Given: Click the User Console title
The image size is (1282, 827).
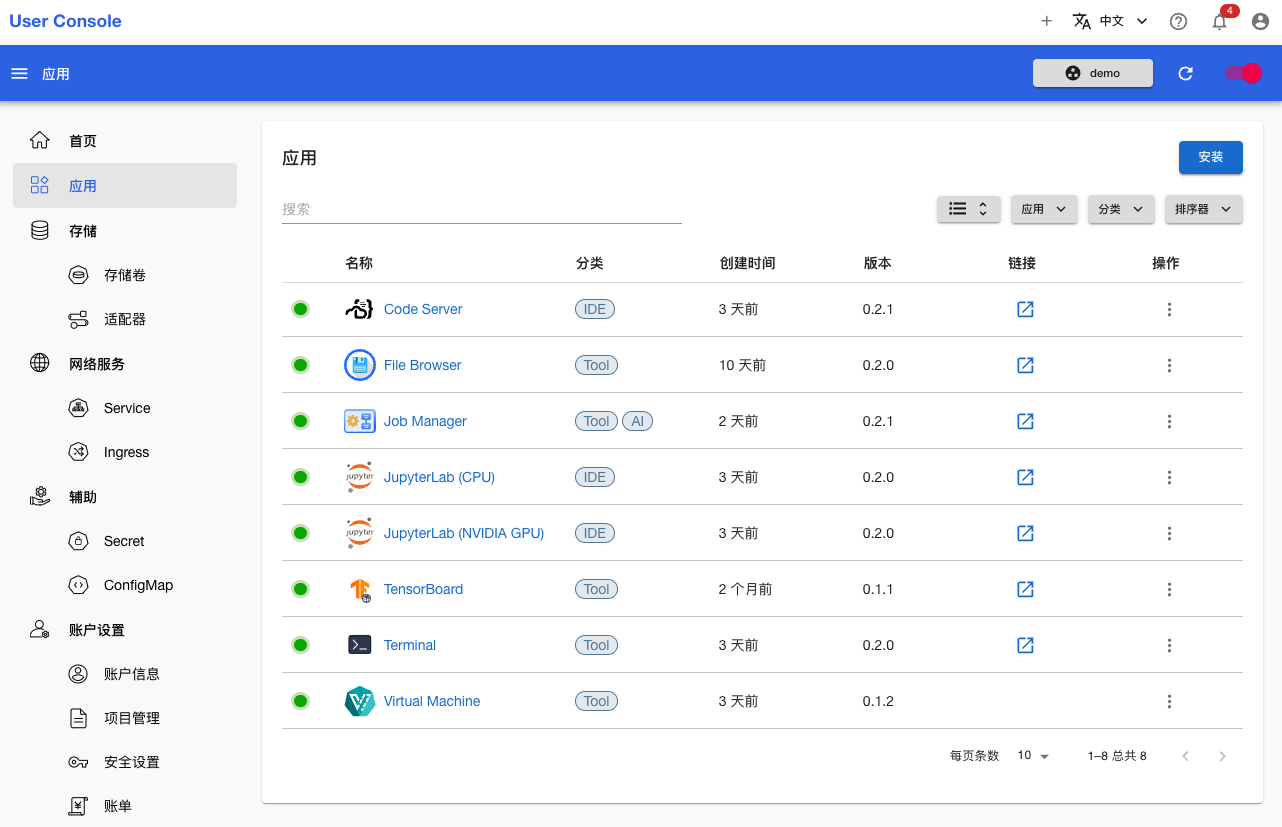Looking at the screenshot, I should [66, 21].
